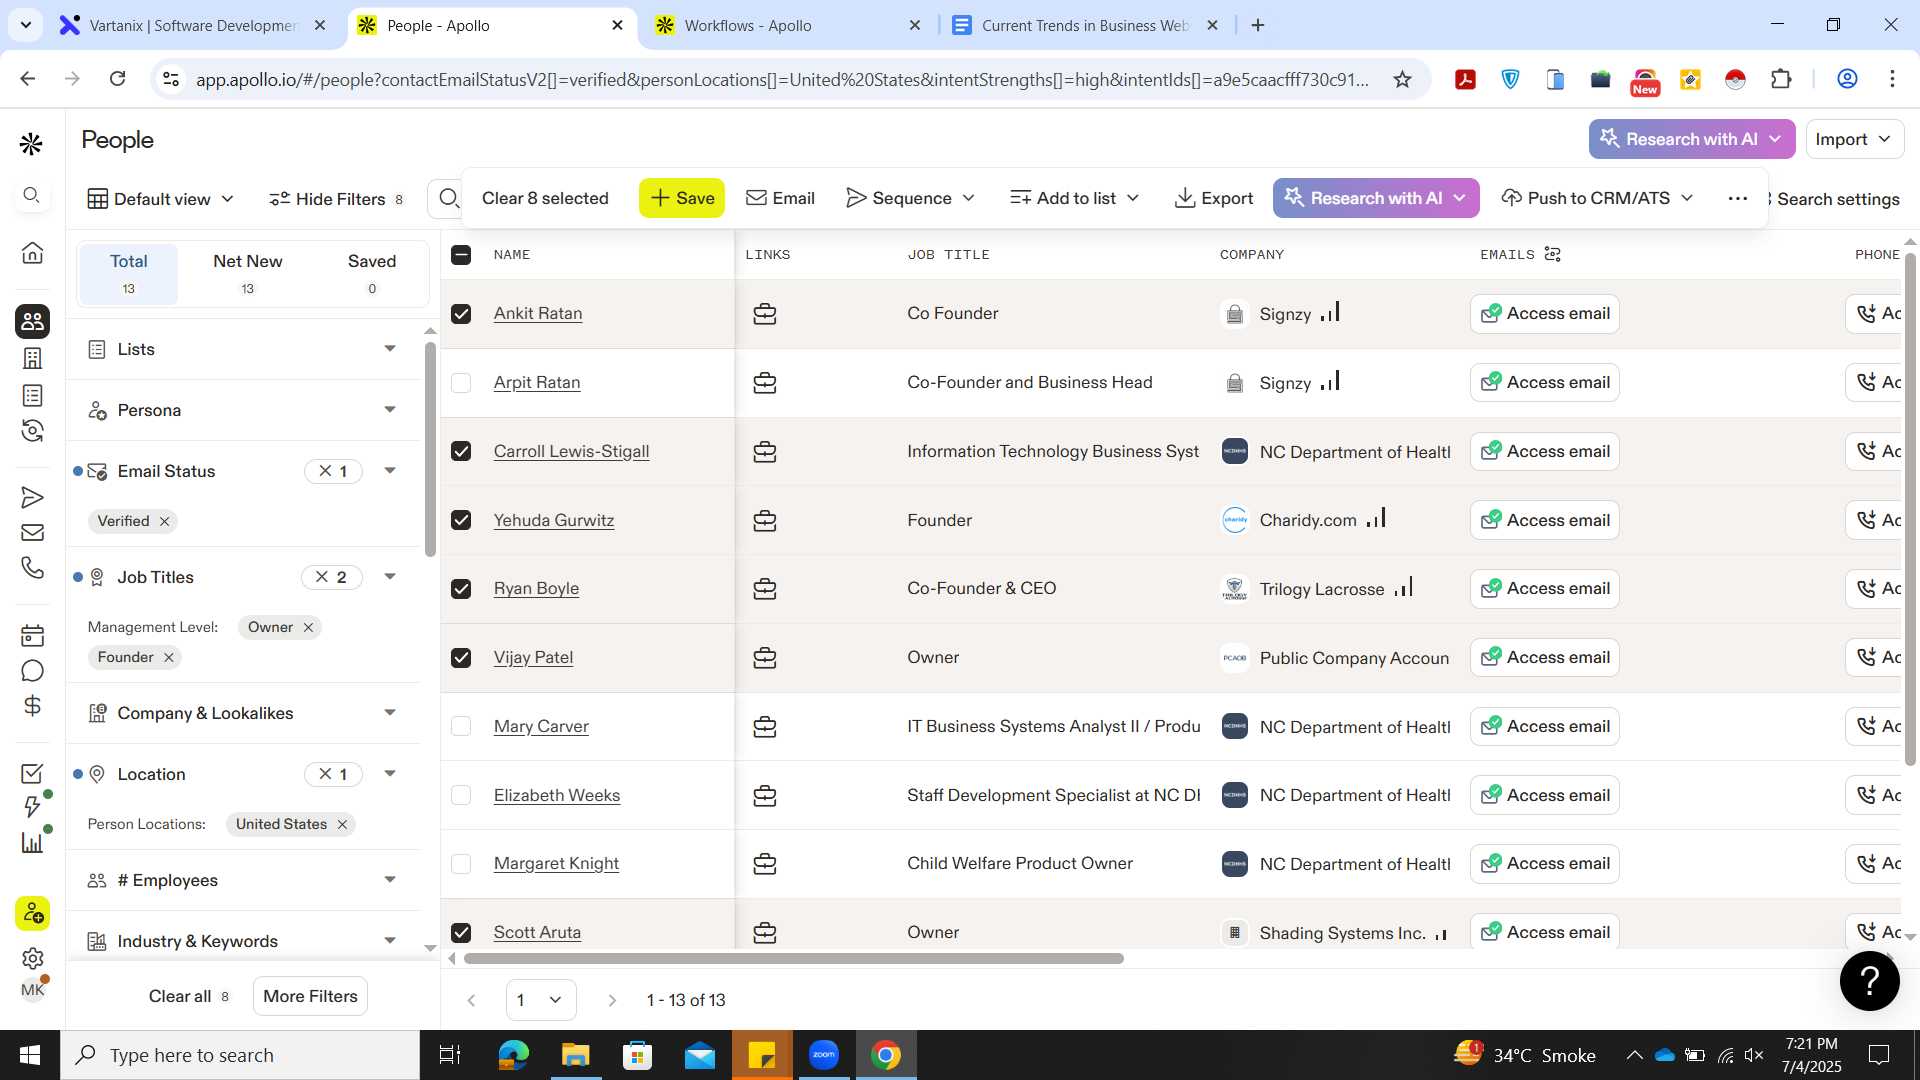Click Export button

coord(1213,198)
